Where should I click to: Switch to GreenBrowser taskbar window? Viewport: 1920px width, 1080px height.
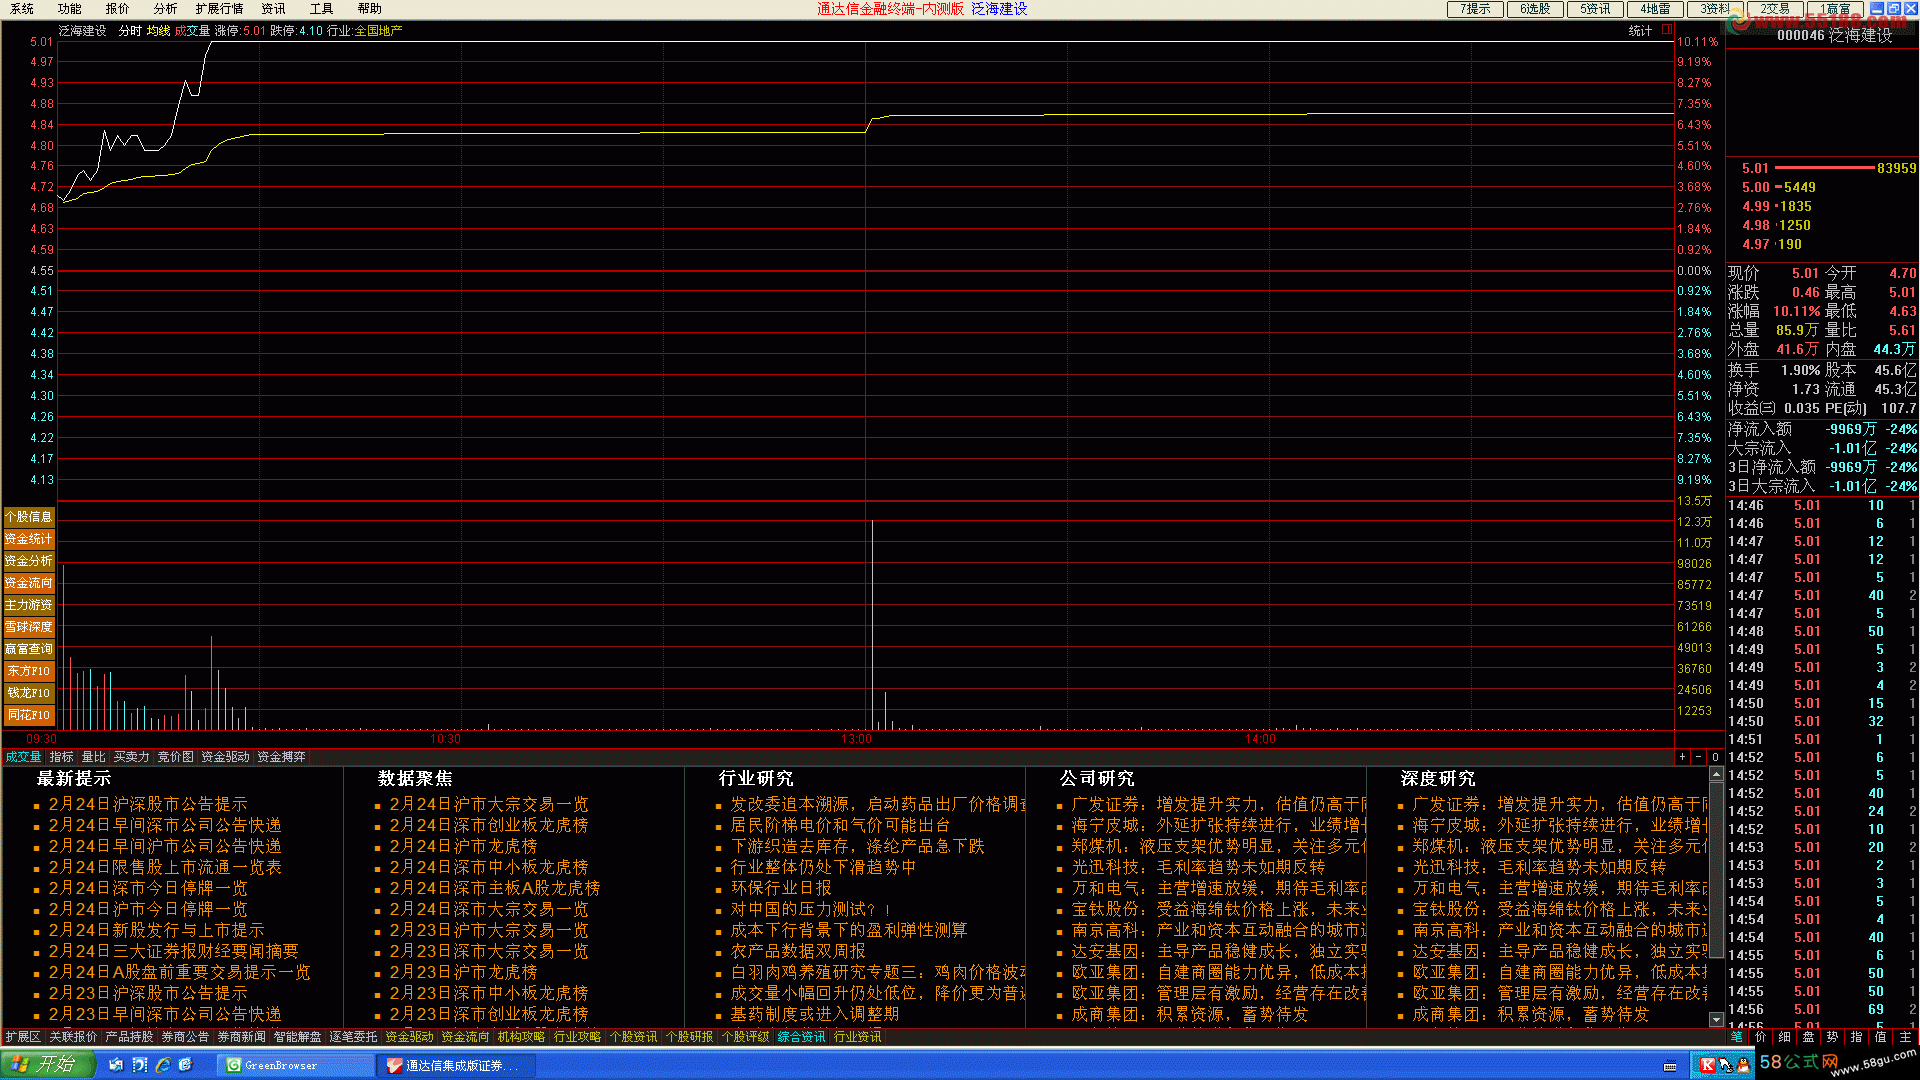pyautogui.click(x=295, y=1066)
